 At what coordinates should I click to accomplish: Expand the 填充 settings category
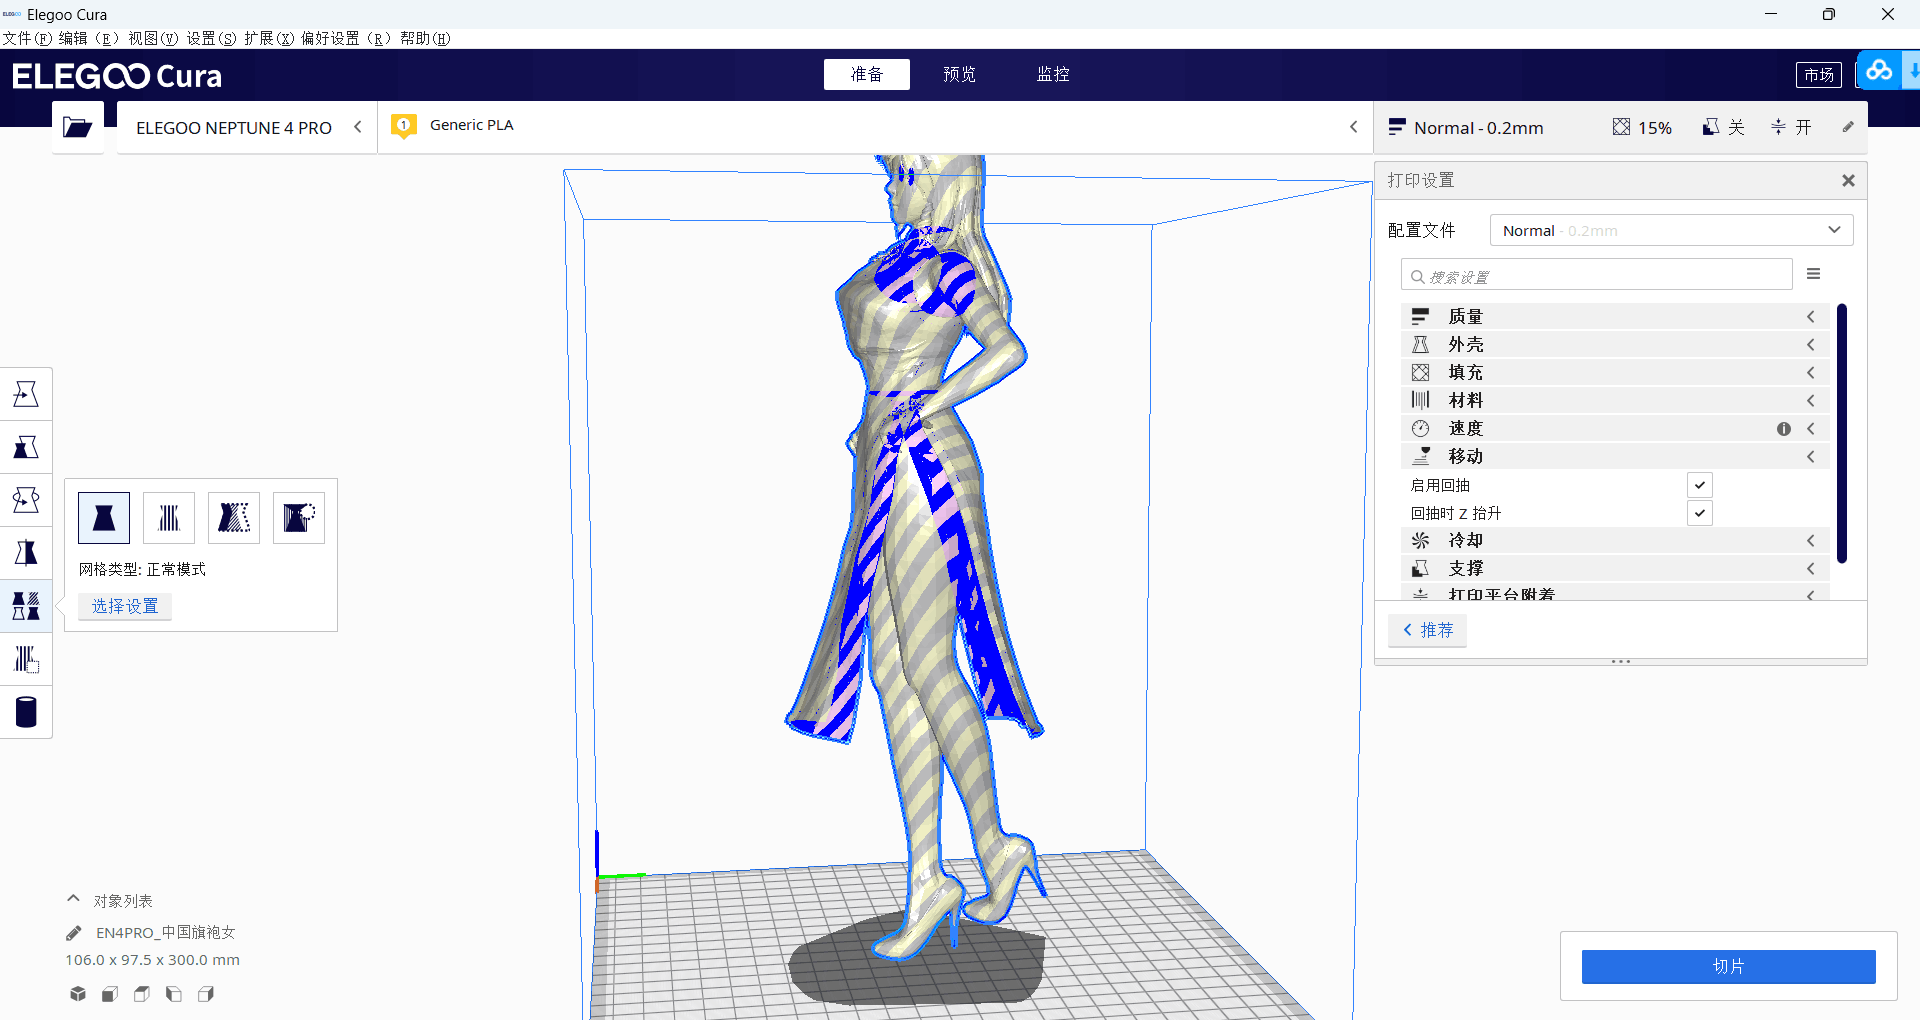(x=1615, y=372)
